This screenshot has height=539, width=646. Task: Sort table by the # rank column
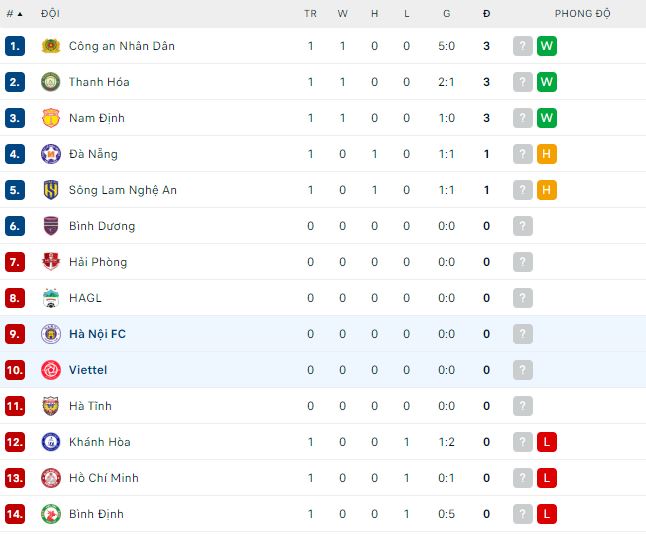click(x=13, y=14)
